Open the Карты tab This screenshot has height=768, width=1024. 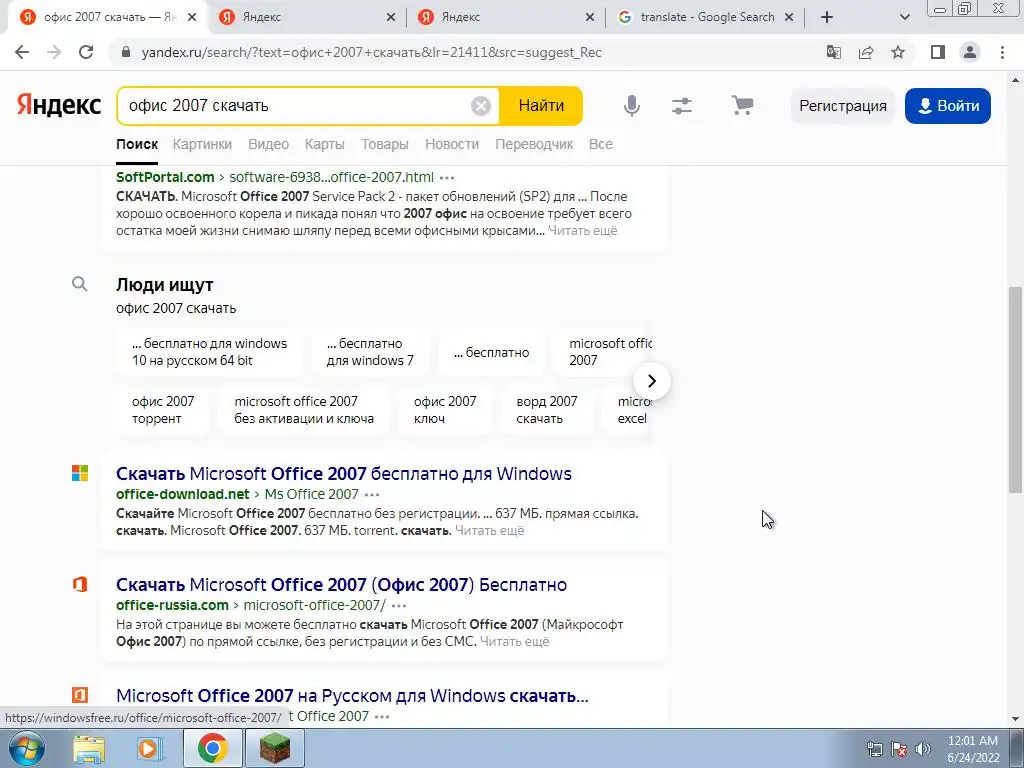pyautogui.click(x=325, y=144)
